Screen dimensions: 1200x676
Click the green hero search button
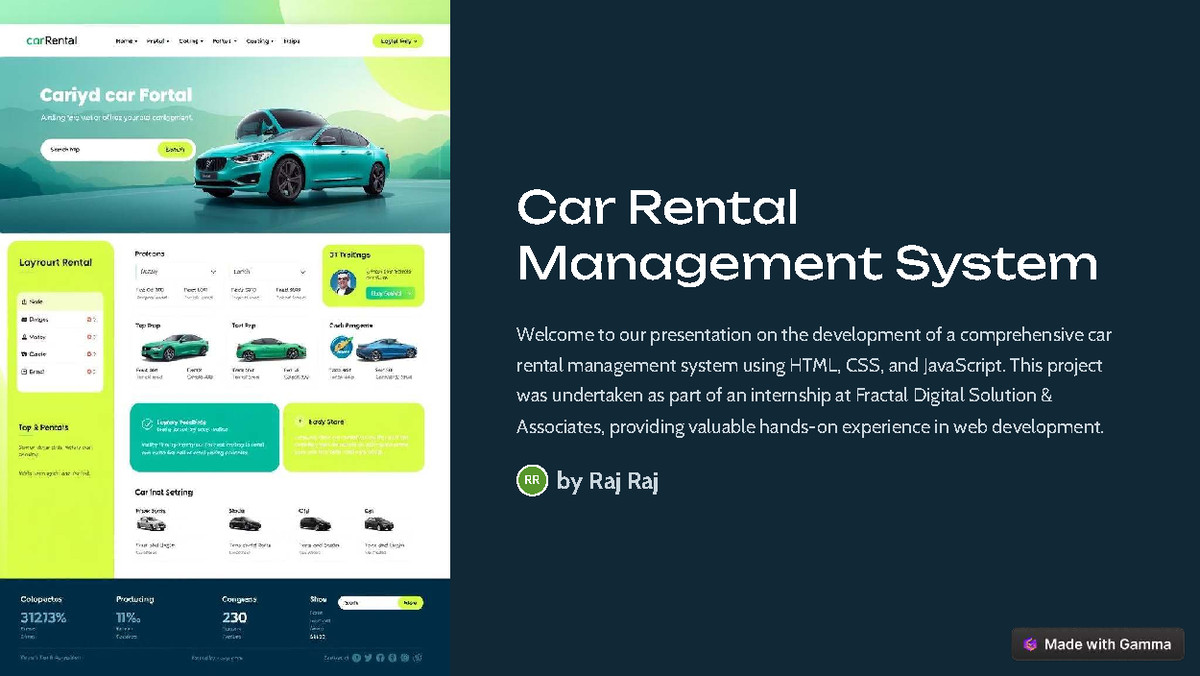pos(175,149)
